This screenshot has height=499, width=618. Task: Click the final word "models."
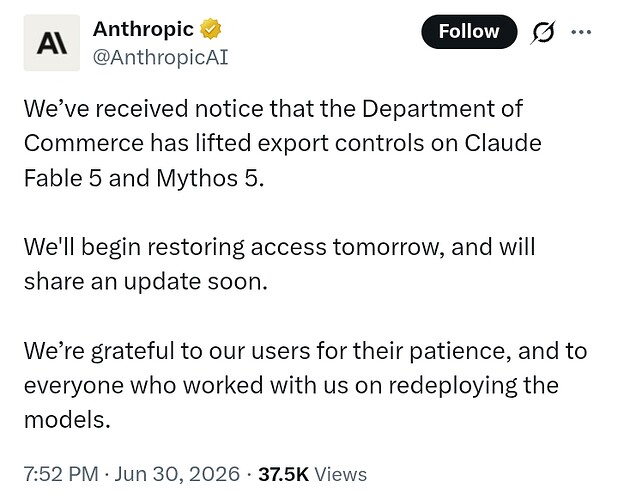pyautogui.click(x=67, y=419)
